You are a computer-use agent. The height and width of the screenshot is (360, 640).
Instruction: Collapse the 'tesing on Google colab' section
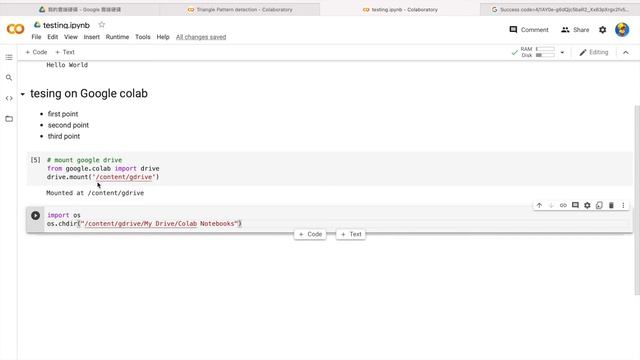[23, 94]
